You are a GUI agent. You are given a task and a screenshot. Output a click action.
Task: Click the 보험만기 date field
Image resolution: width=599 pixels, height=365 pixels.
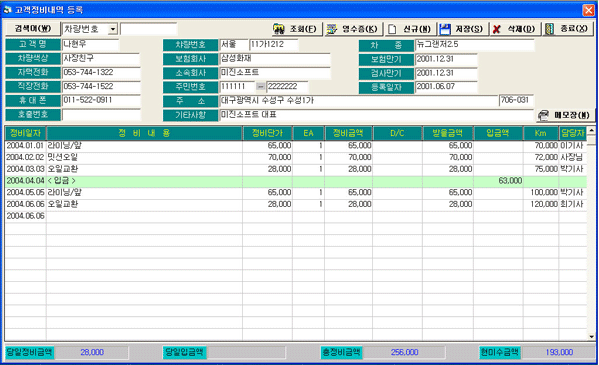pos(446,59)
